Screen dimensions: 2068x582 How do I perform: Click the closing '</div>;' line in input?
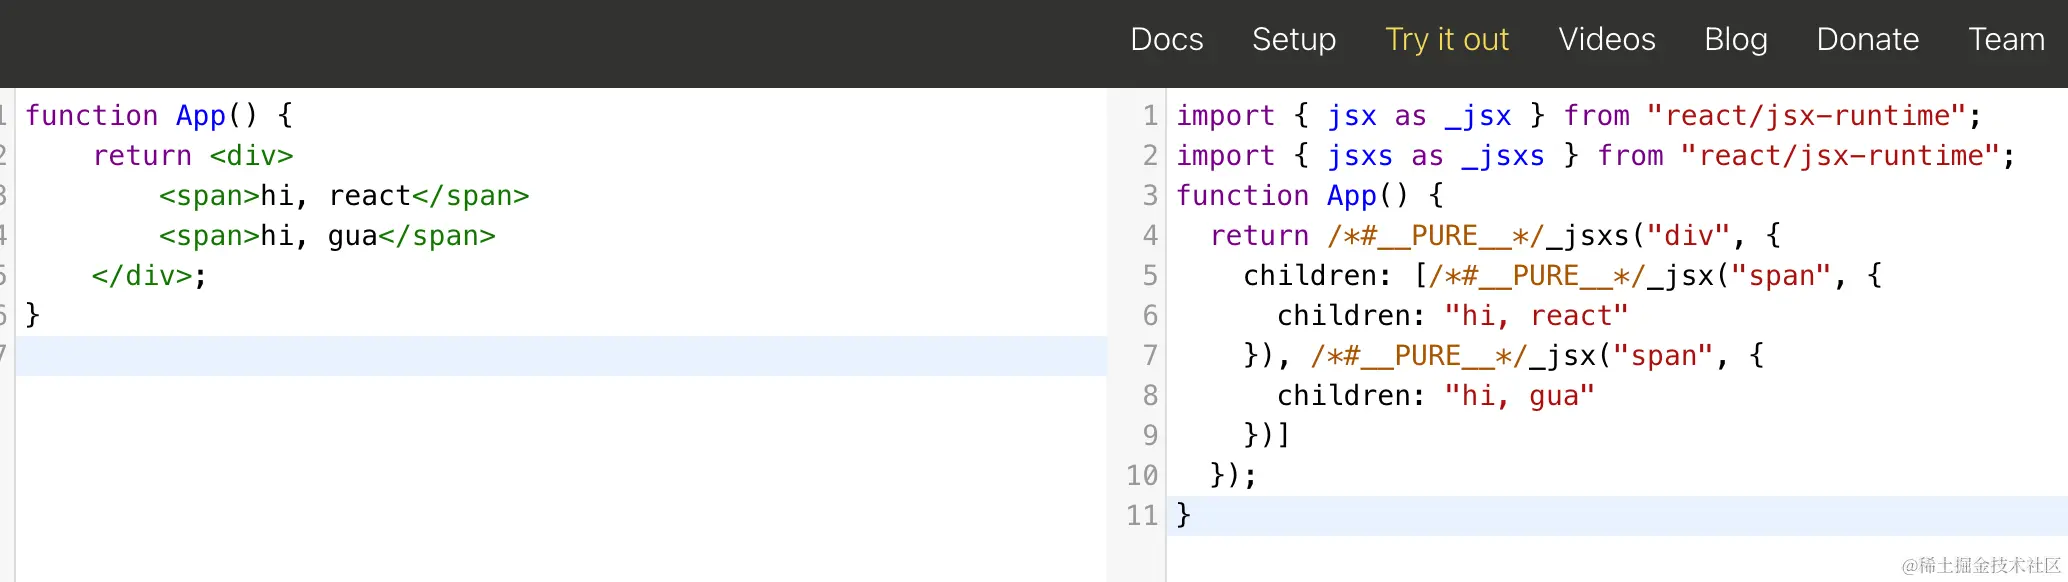[149, 276]
